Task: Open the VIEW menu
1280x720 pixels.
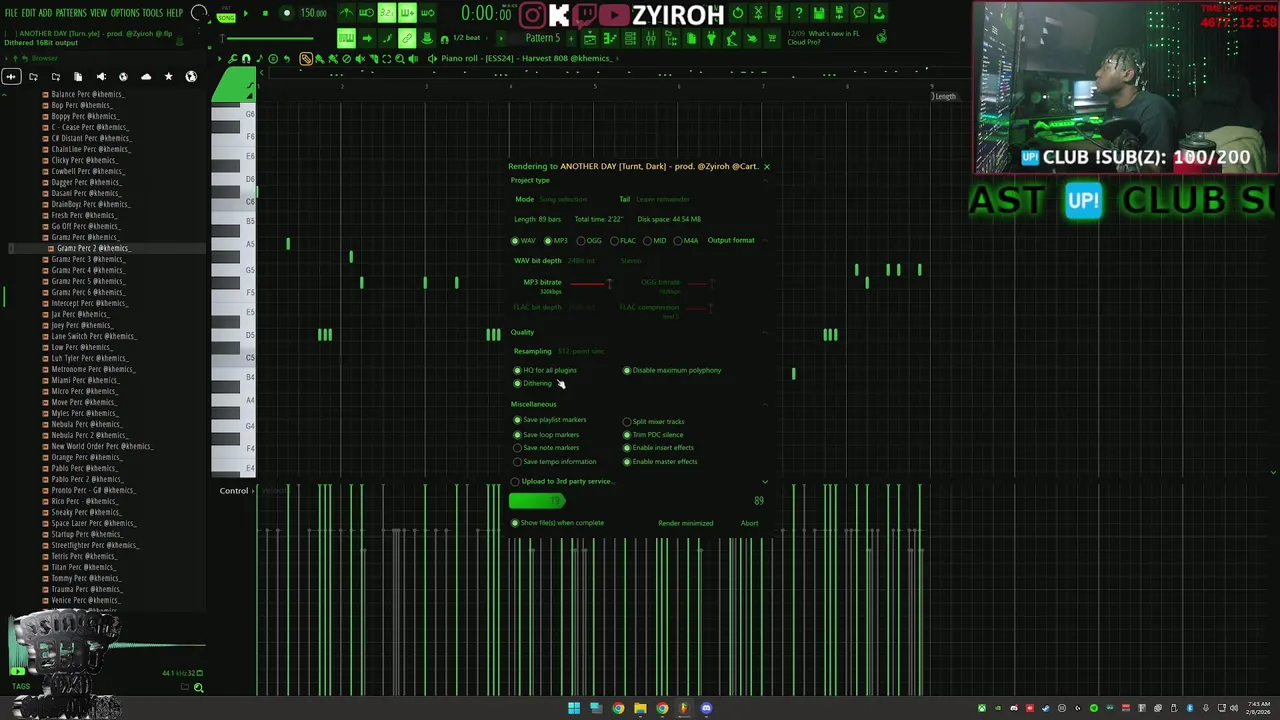Action: point(98,13)
